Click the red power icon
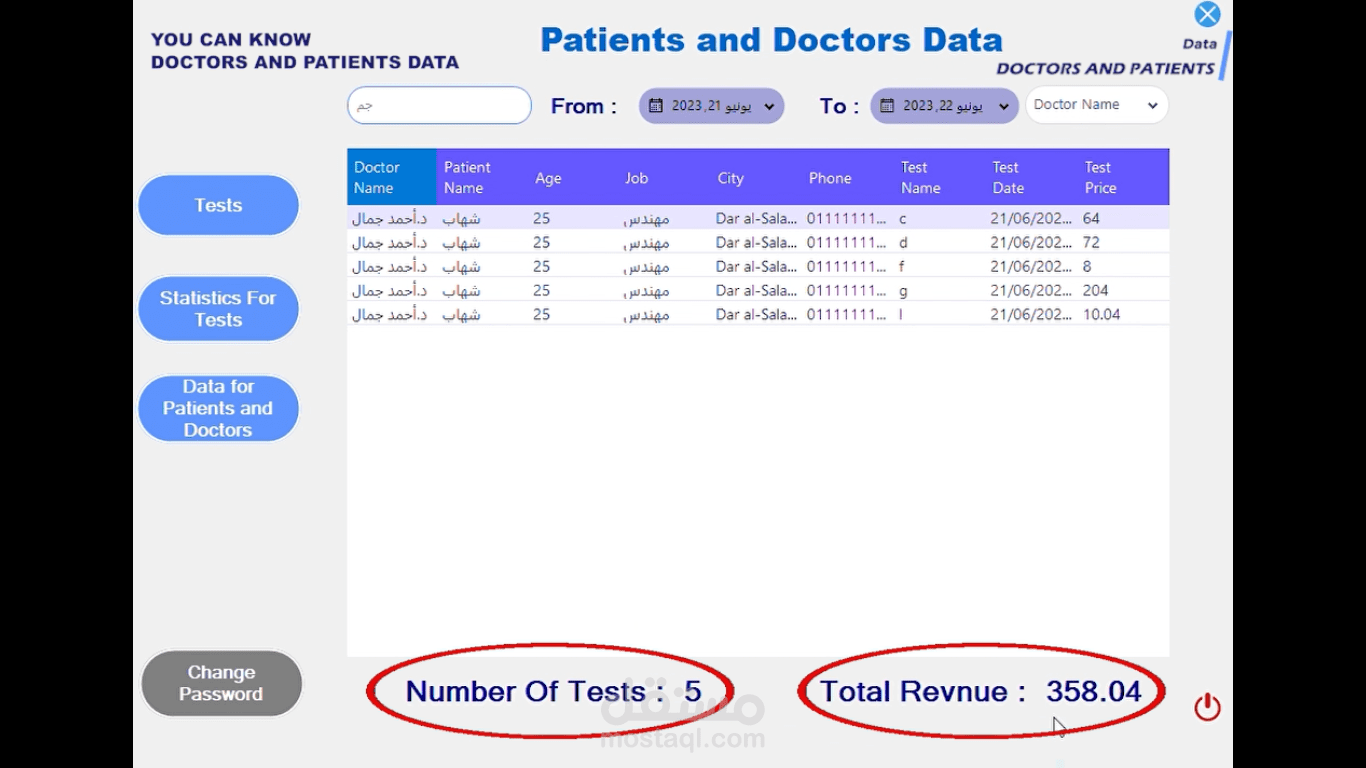 click(x=1207, y=707)
